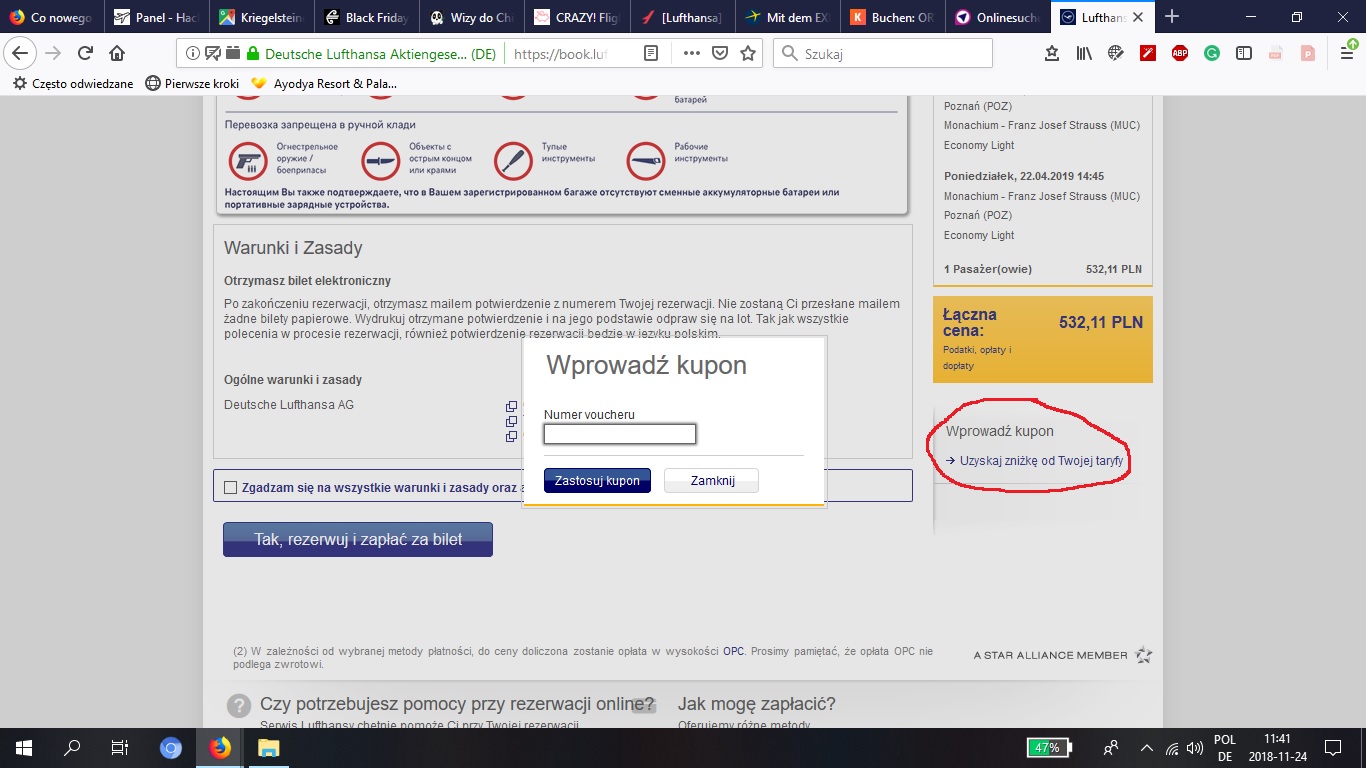Switch to the 'Wizy do Ch' tab
The image size is (1366, 768).
tap(472, 17)
